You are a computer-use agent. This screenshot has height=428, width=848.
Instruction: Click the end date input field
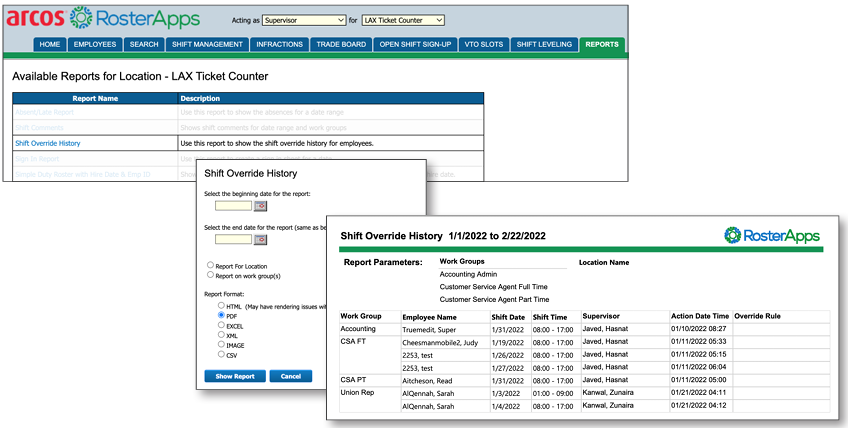coord(233,239)
